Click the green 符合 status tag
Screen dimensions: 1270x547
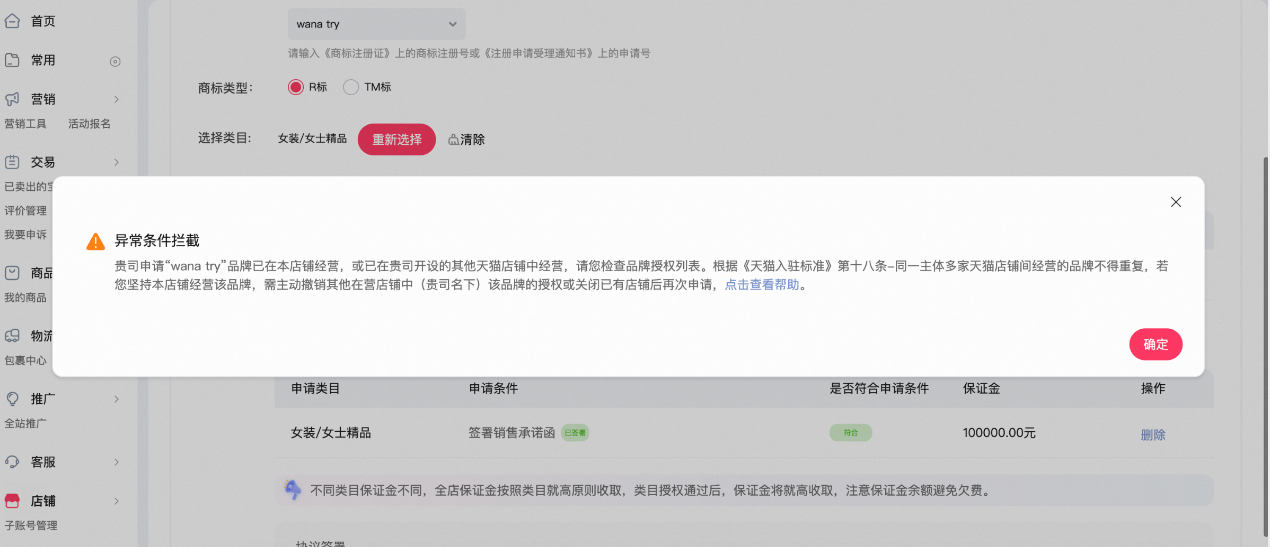coord(851,433)
